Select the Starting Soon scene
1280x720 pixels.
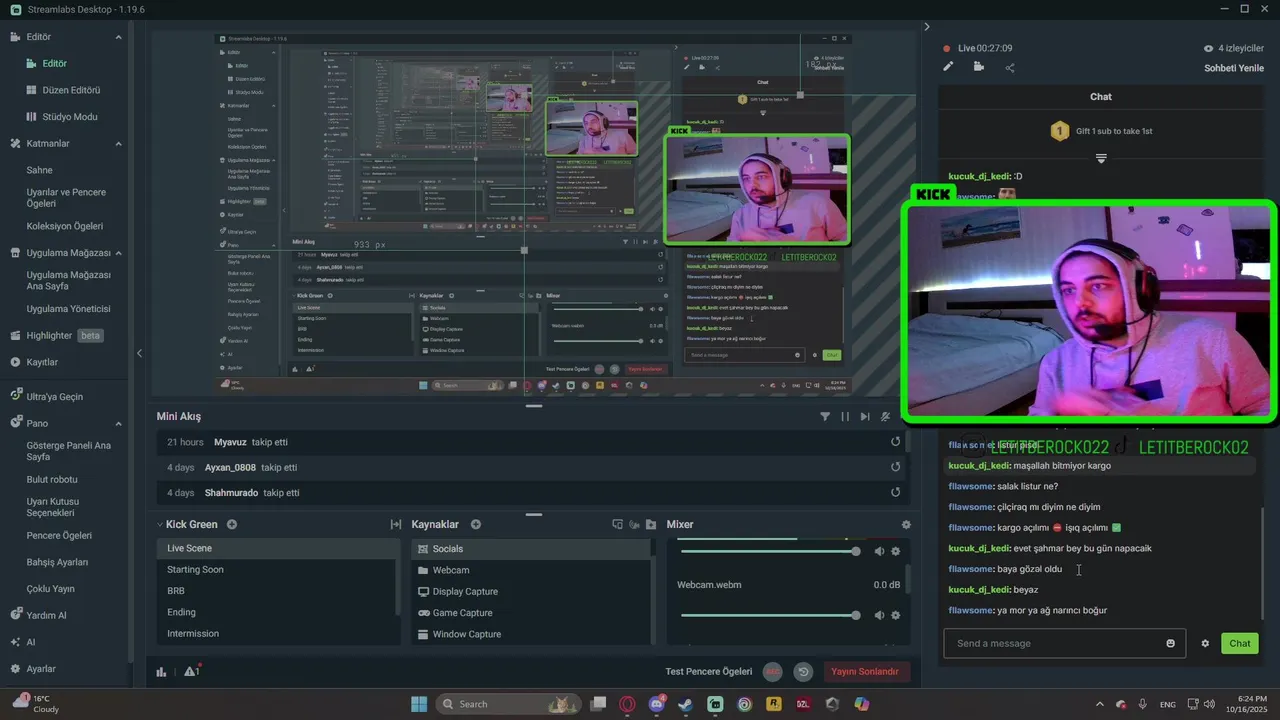277,569
